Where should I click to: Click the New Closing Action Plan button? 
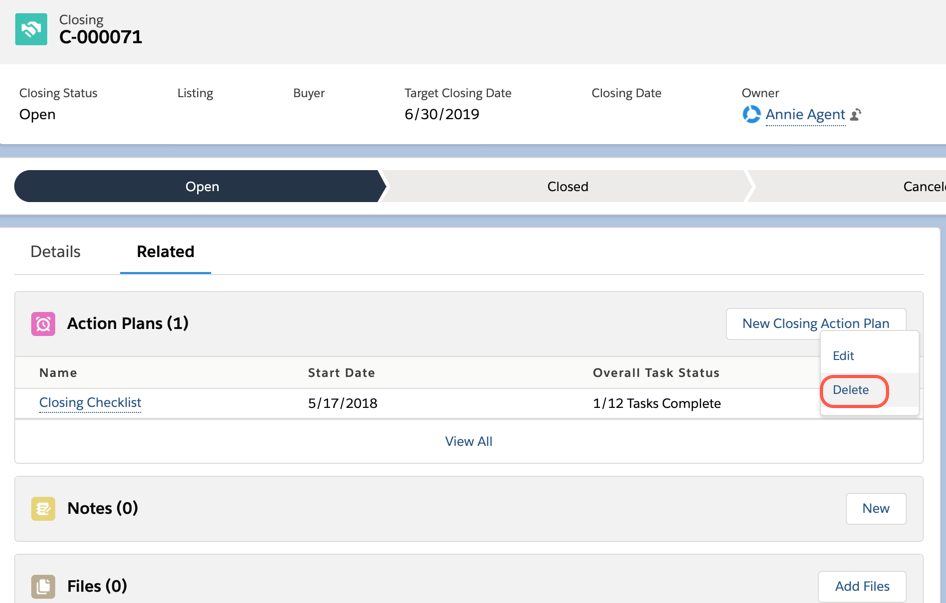pos(815,323)
